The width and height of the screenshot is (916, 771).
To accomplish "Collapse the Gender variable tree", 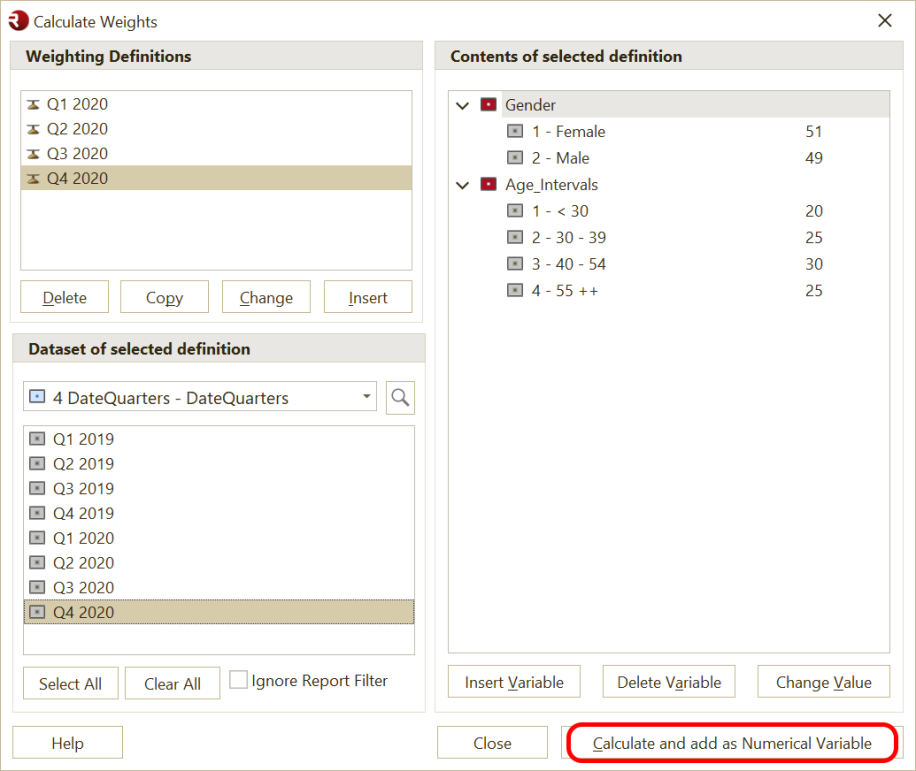I will [x=462, y=104].
